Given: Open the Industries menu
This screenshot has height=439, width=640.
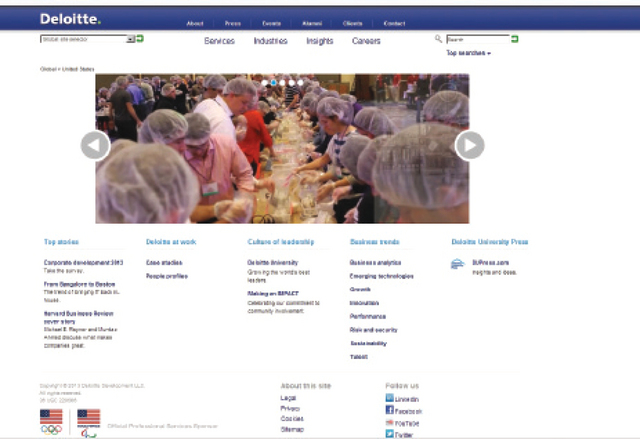Looking at the screenshot, I should 270,41.
